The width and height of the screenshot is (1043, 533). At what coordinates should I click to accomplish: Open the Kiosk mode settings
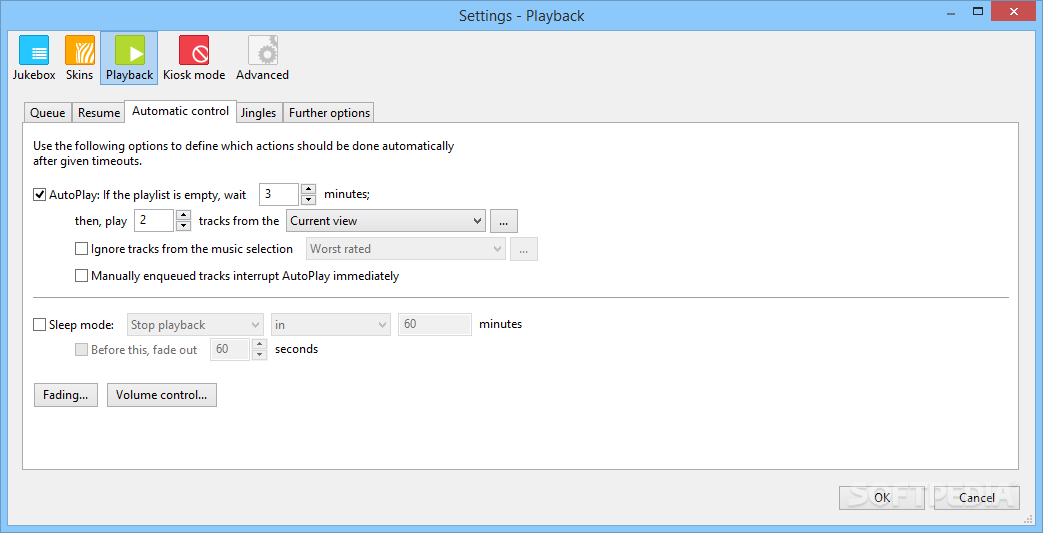point(194,58)
